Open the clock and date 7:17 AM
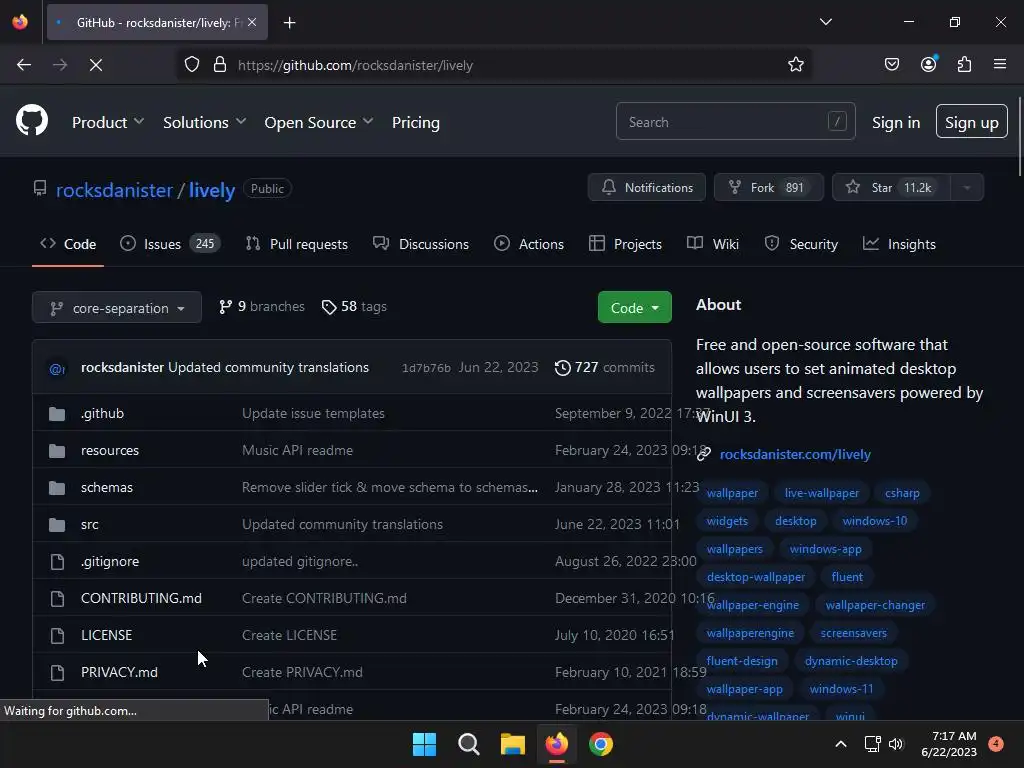 click(949, 744)
